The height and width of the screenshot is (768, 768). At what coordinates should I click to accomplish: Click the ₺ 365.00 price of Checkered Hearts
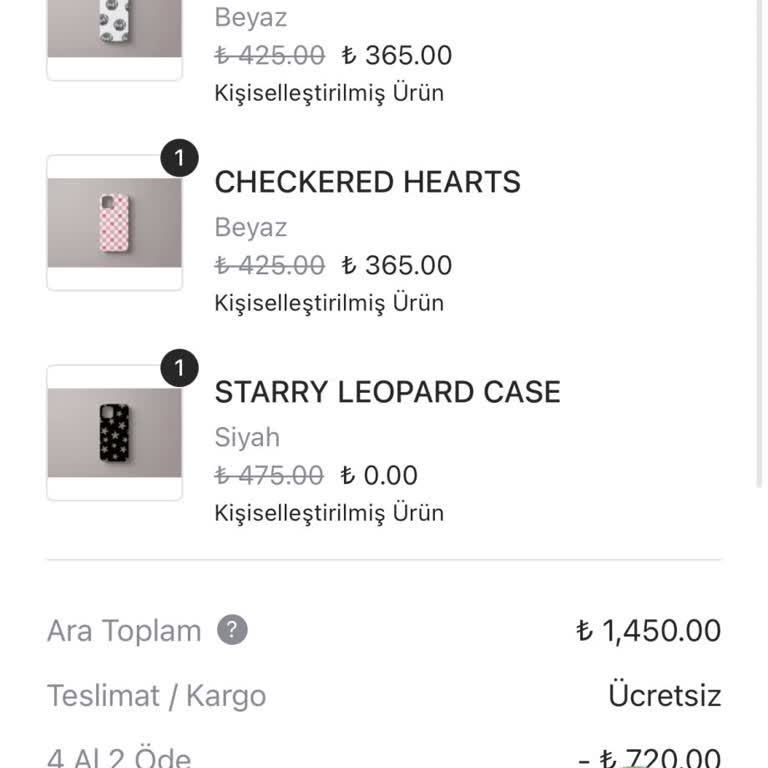point(396,265)
